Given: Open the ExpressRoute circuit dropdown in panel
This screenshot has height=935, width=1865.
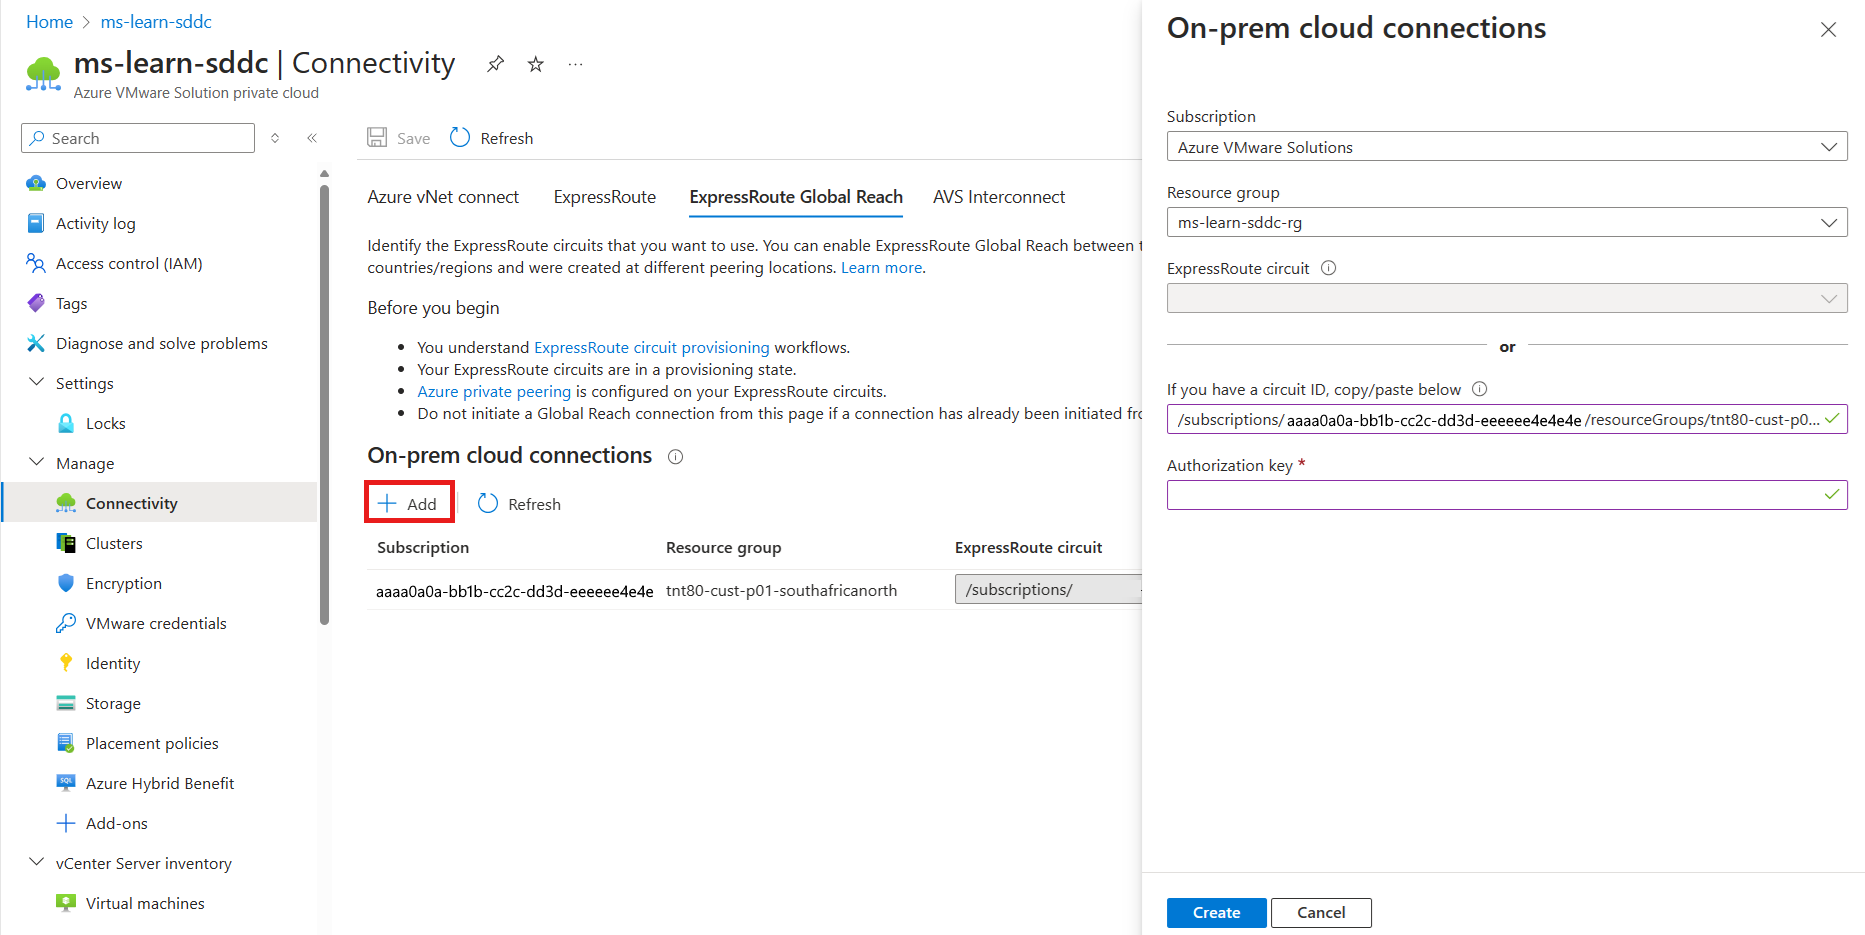Looking at the screenshot, I should point(1506,298).
